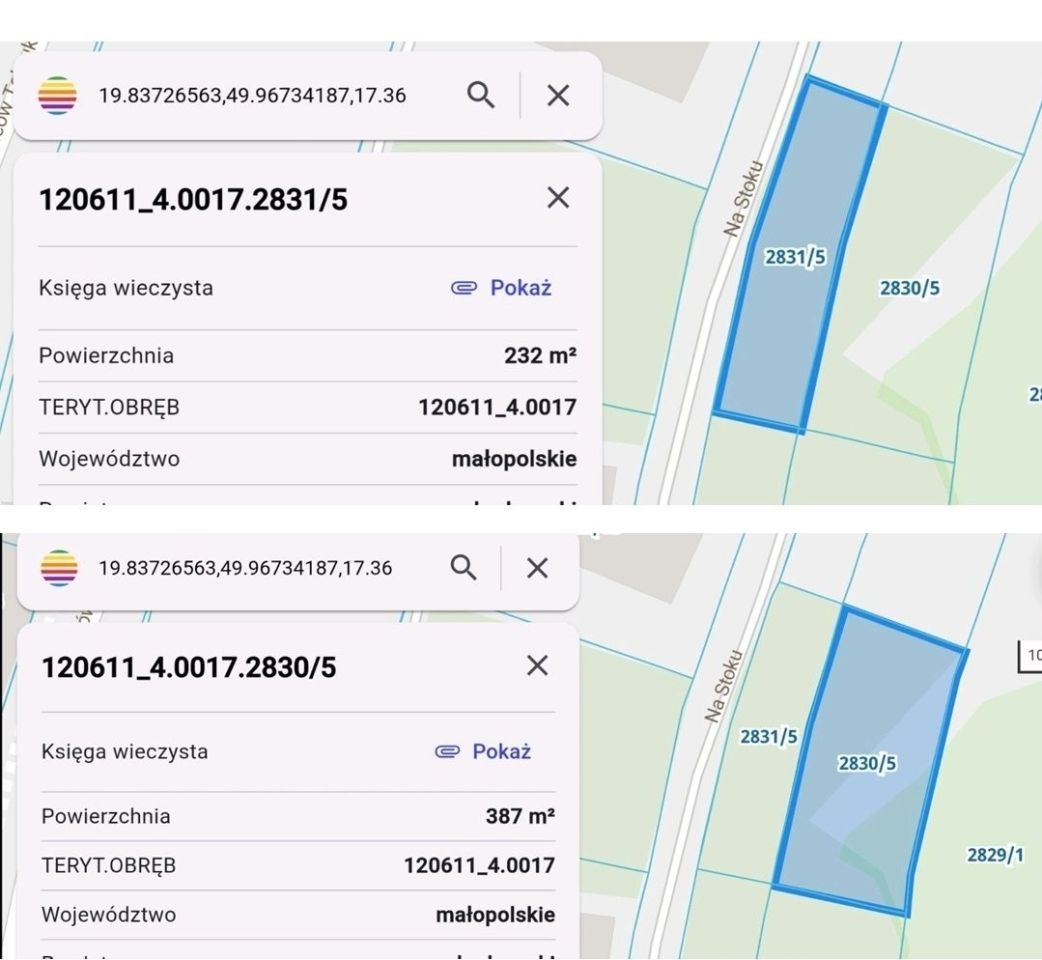Screen dimensions: 1042x960
Task: Clear the top search bar with its X icon
Action: point(558,95)
